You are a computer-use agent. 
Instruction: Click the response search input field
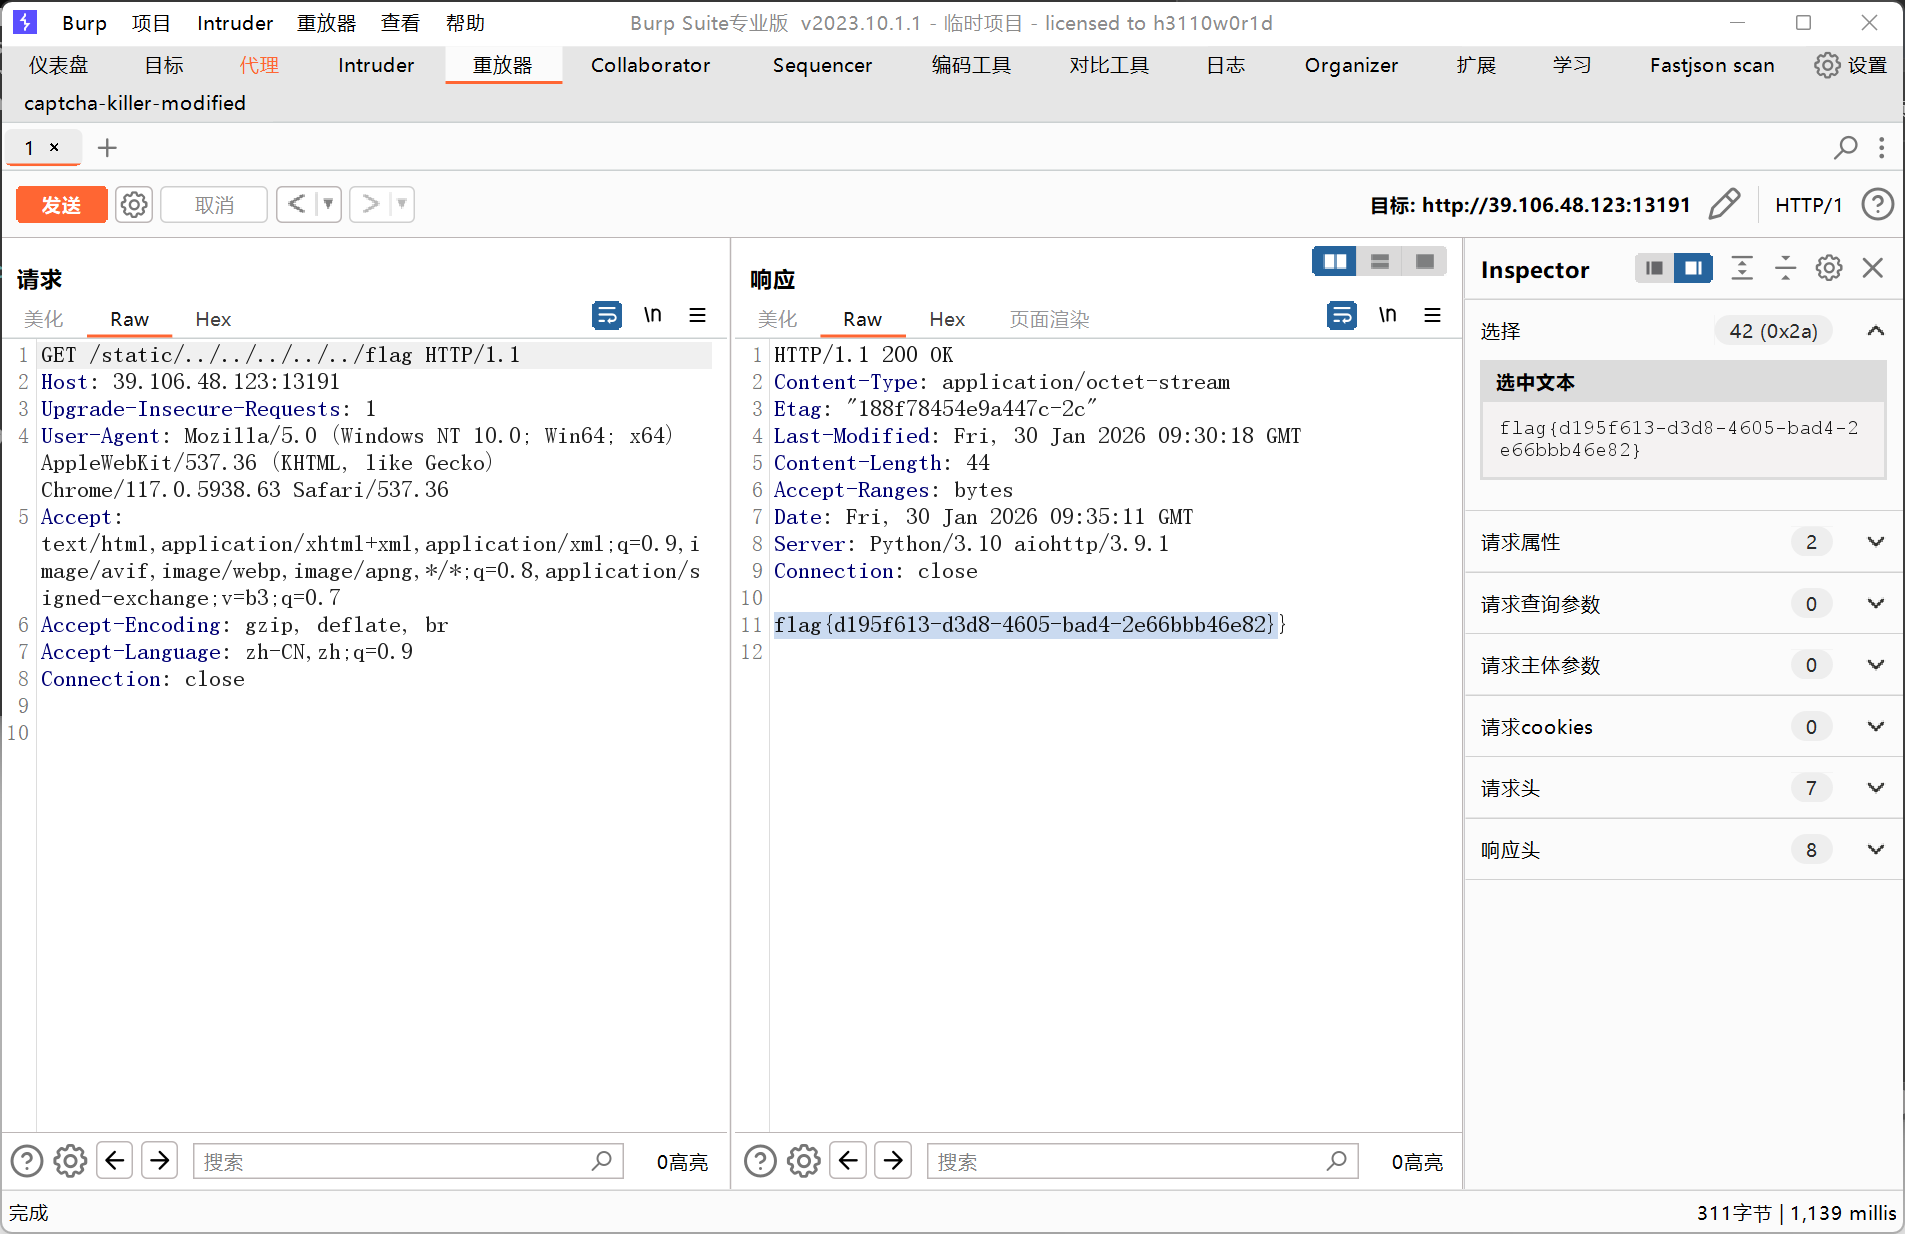(1142, 1161)
